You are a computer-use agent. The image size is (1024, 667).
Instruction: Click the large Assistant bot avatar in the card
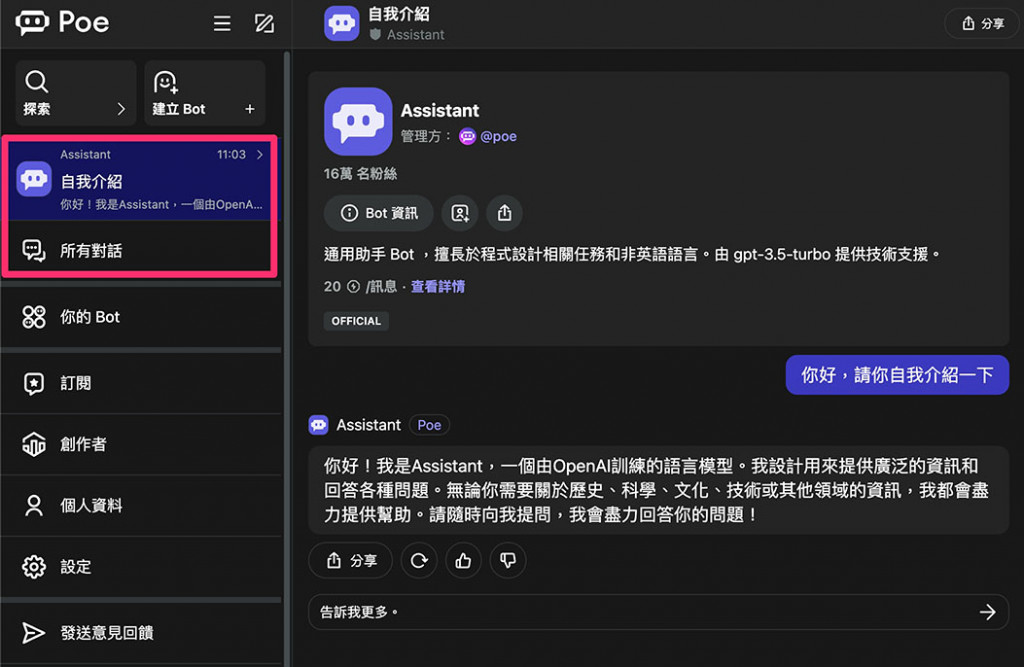pyautogui.click(x=358, y=121)
